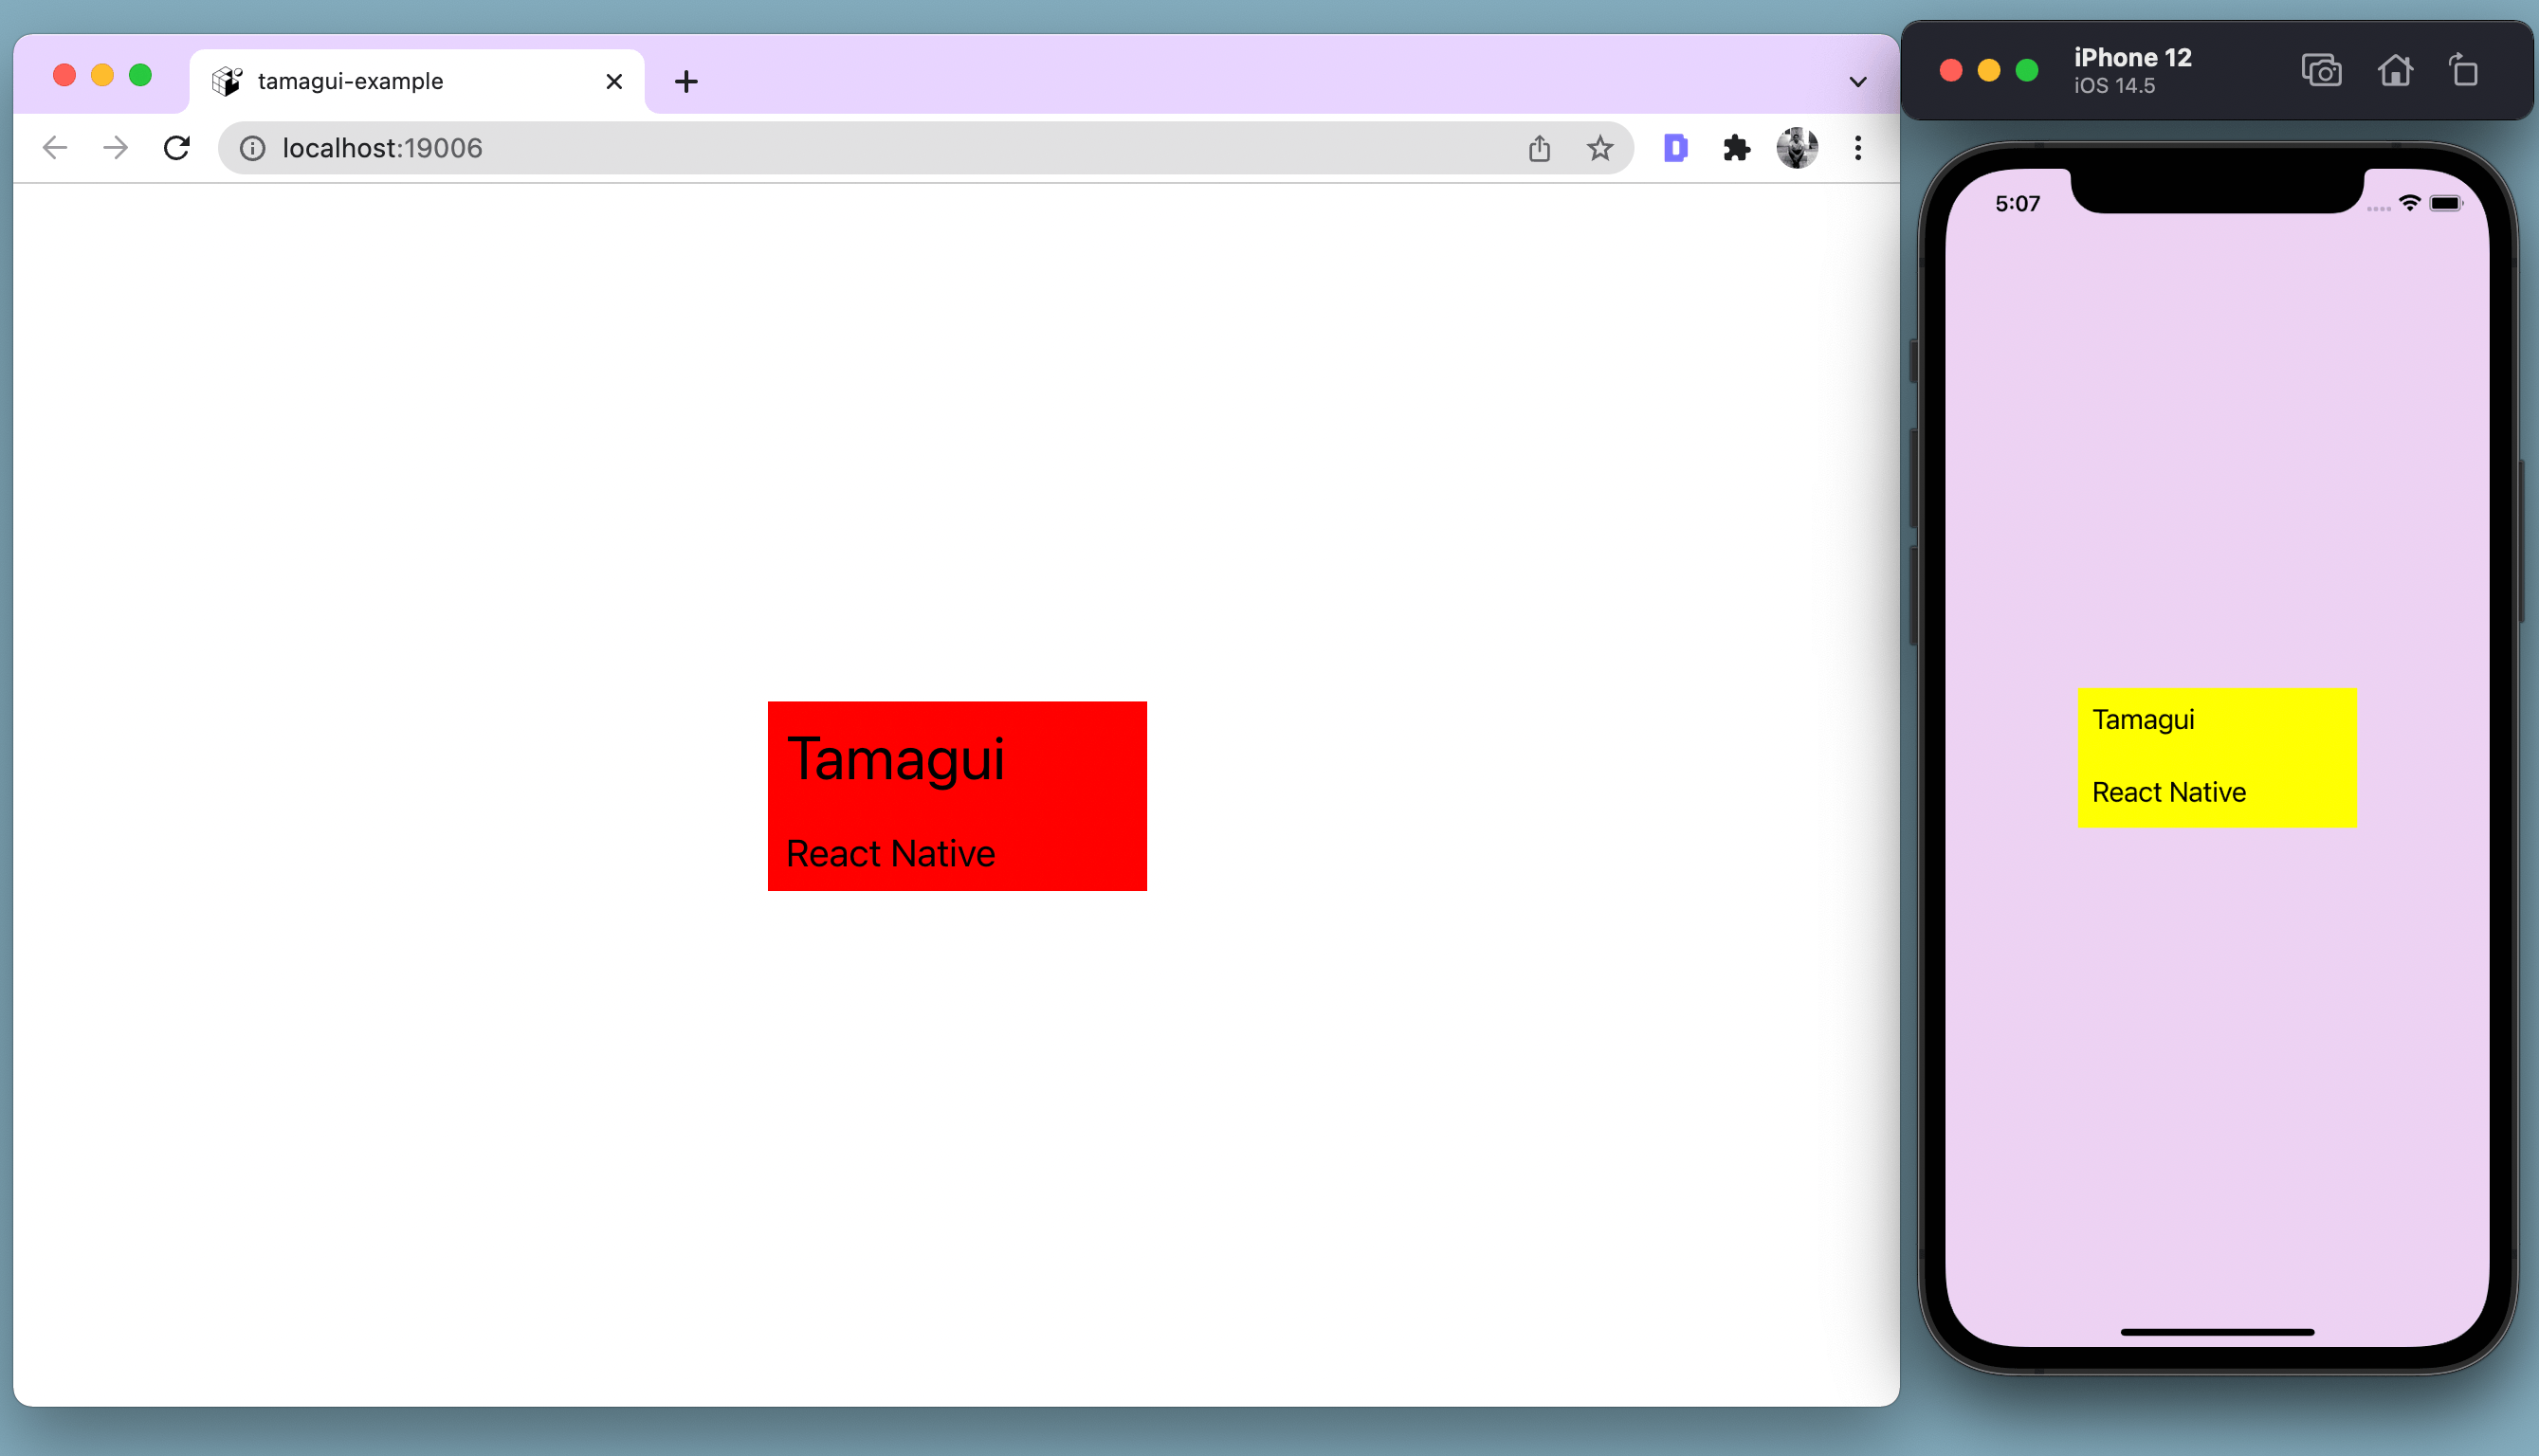Click the share page icon

[x=1539, y=148]
